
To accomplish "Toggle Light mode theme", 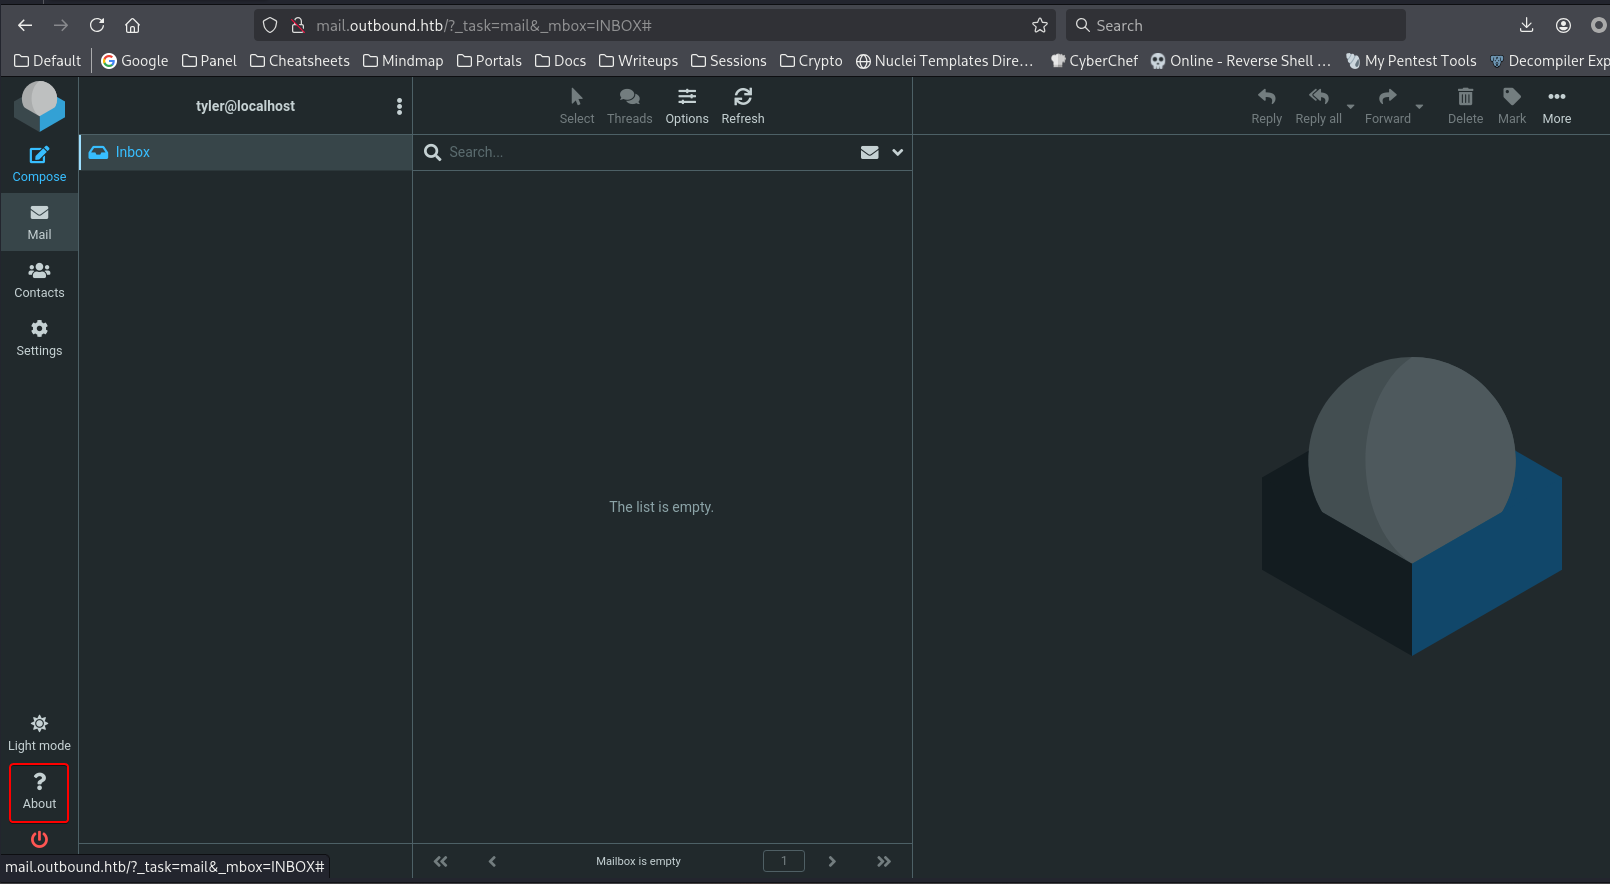I will tap(39, 733).
